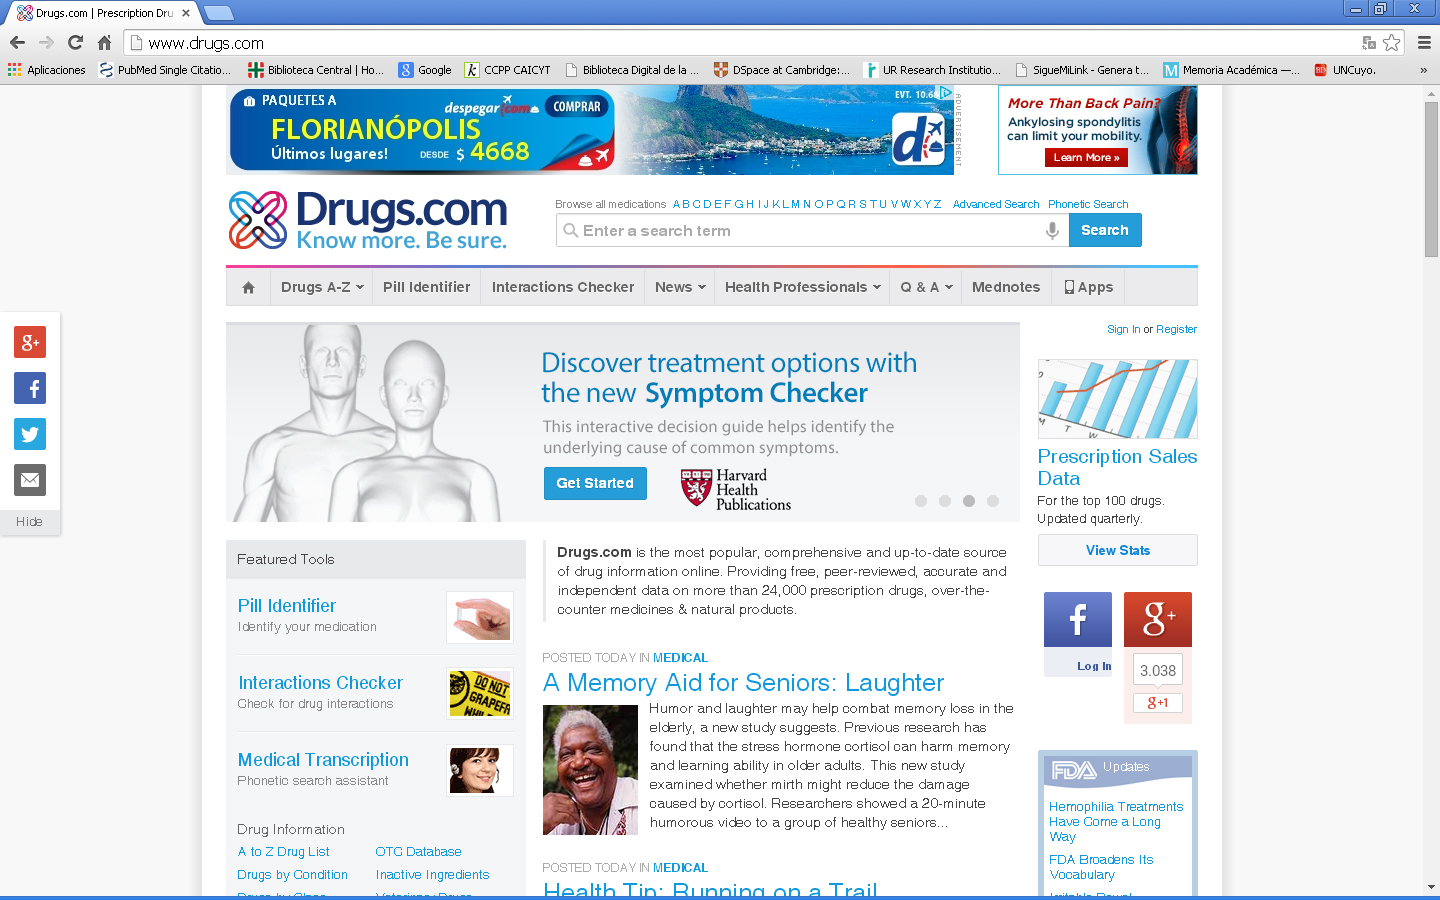Click large Facebook Log In tile
The height and width of the screenshot is (900, 1440).
(1078, 634)
